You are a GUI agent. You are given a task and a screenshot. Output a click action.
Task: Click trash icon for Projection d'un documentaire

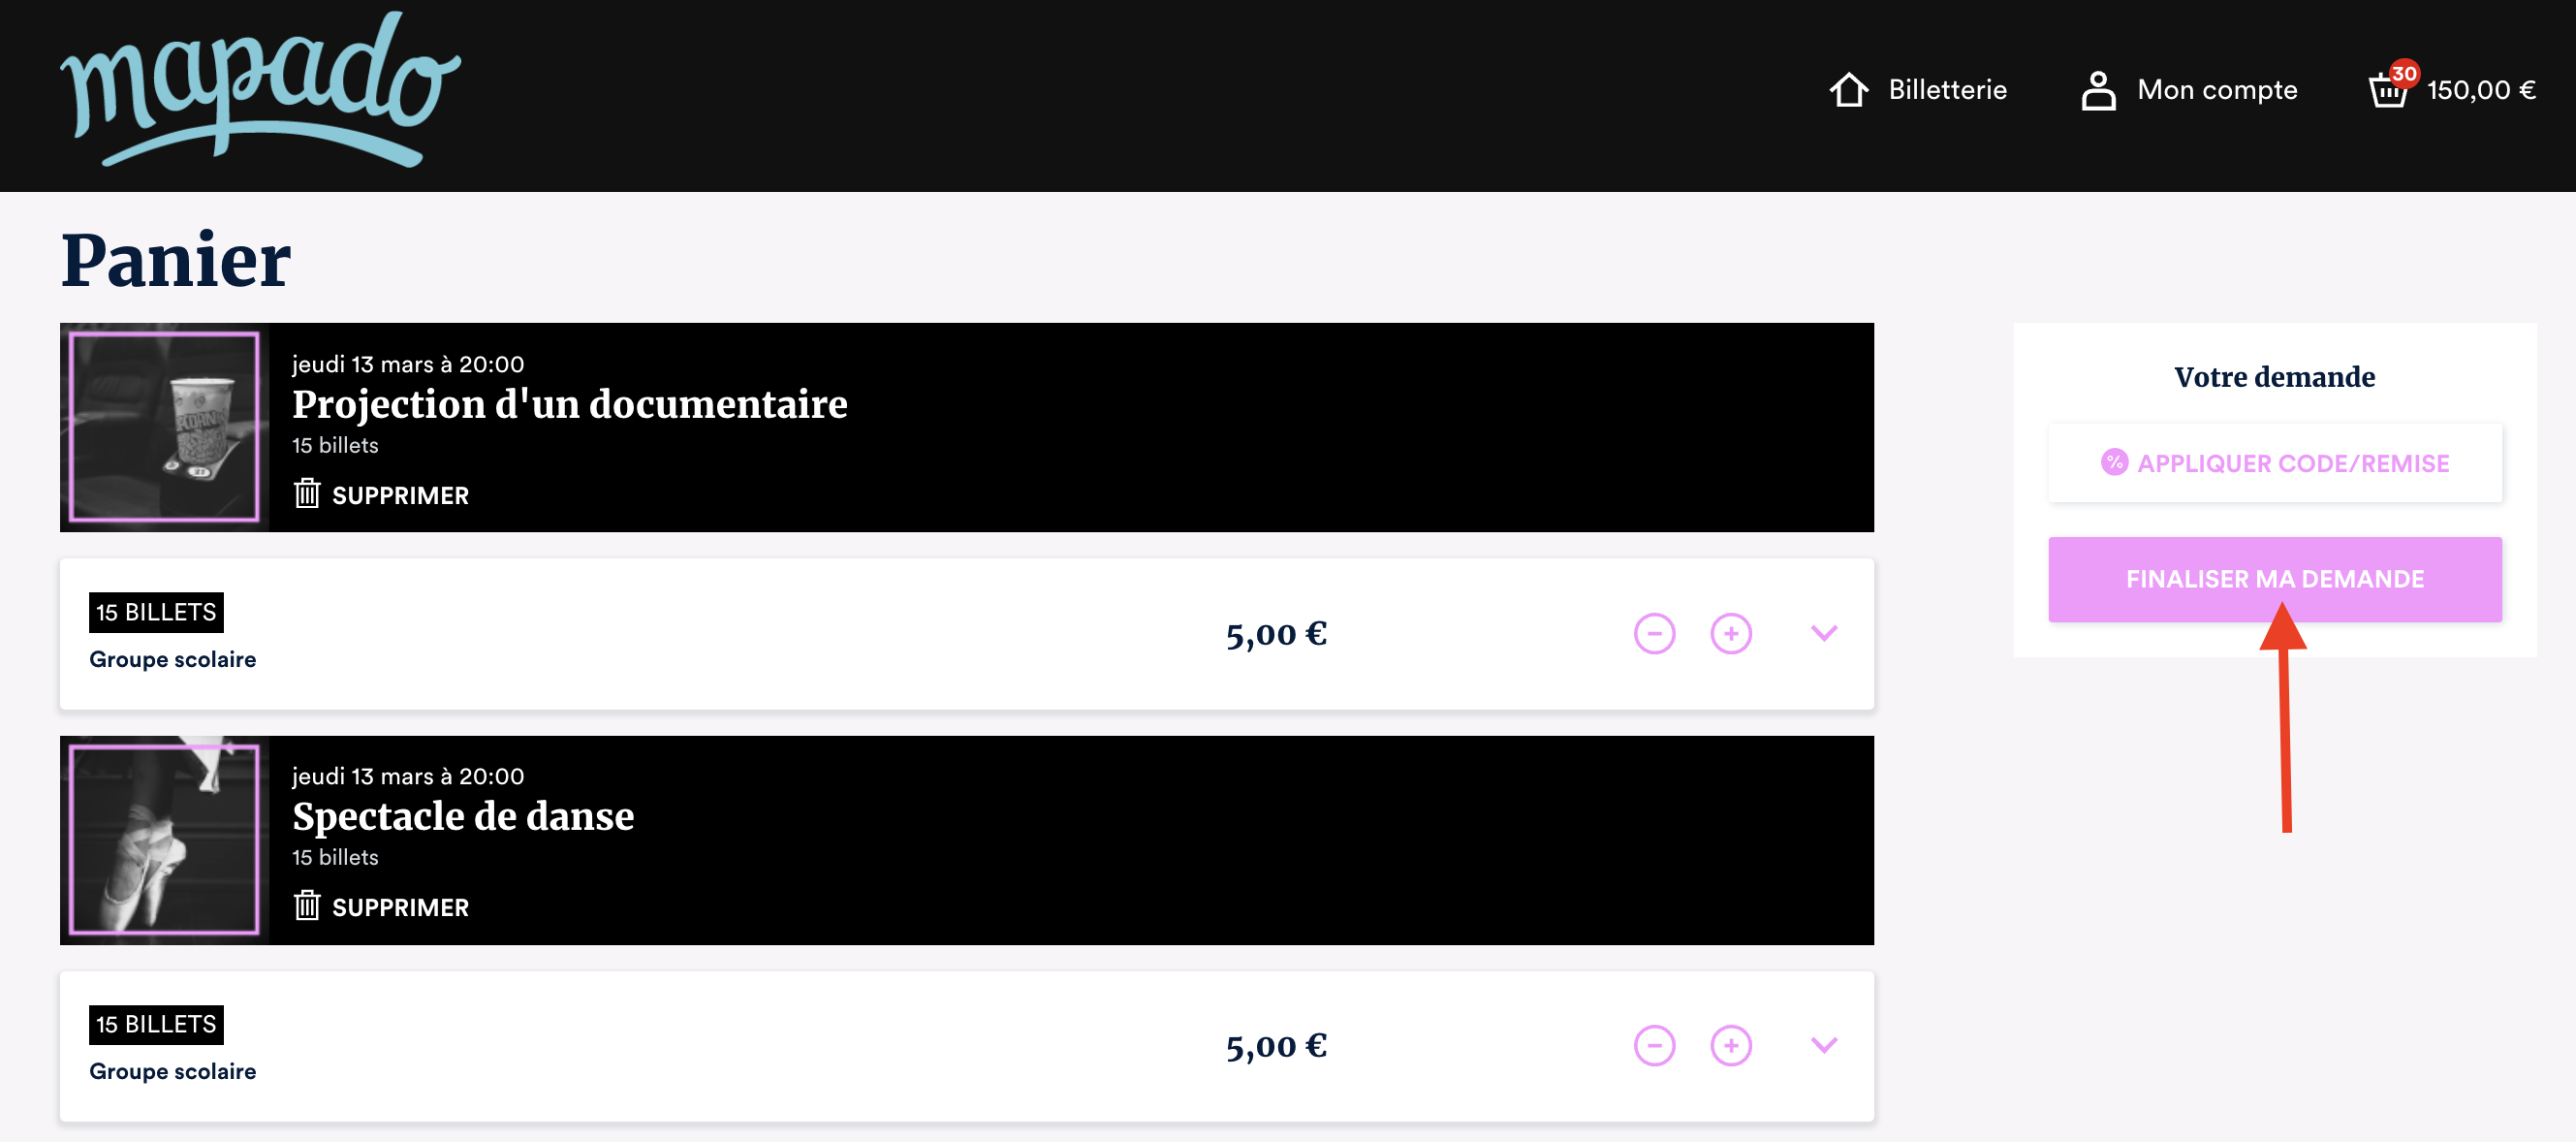coord(307,494)
